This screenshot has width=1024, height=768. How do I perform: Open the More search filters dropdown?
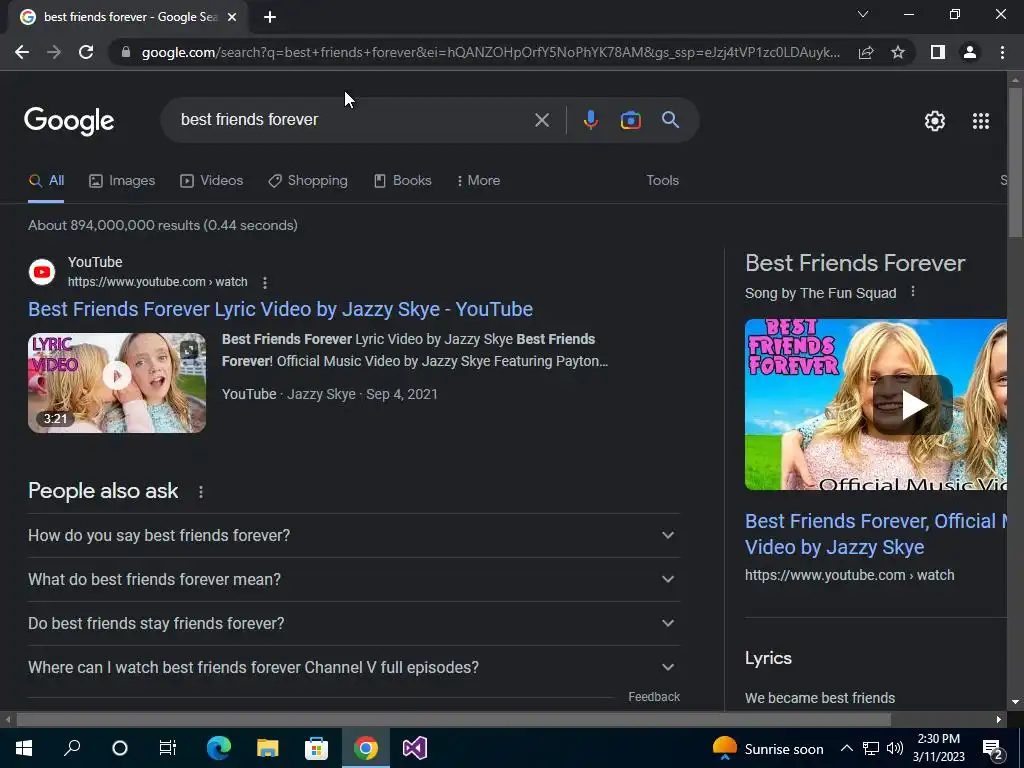[x=478, y=181]
